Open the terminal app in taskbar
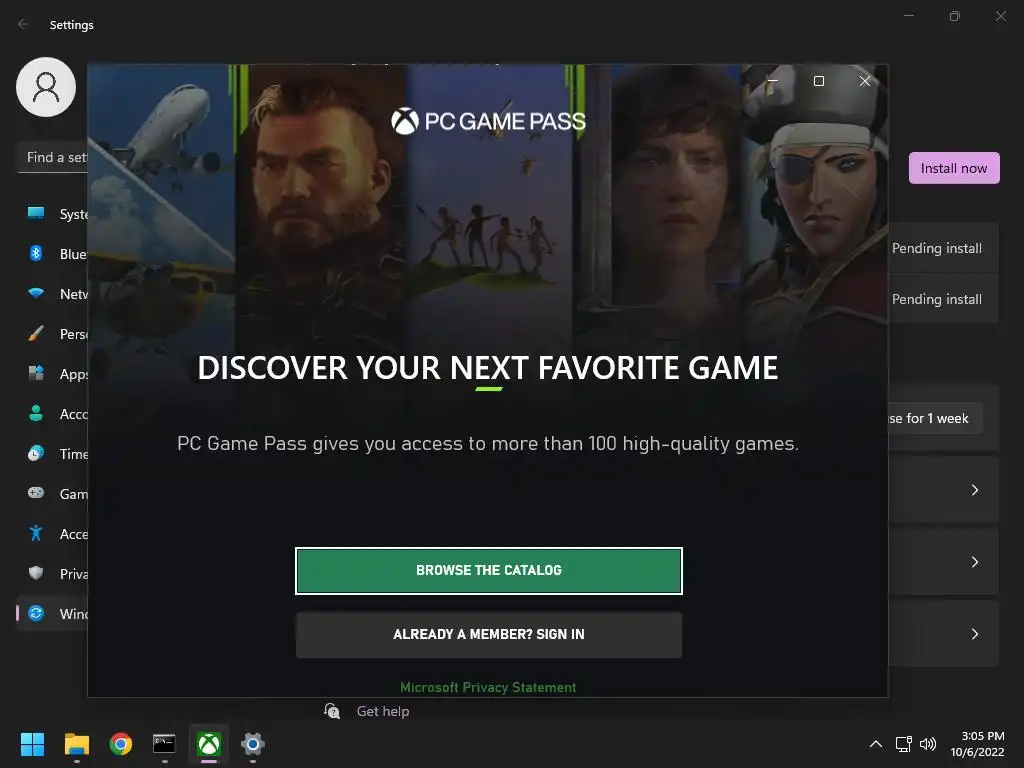This screenshot has height=768, width=1024. point(164,744)
